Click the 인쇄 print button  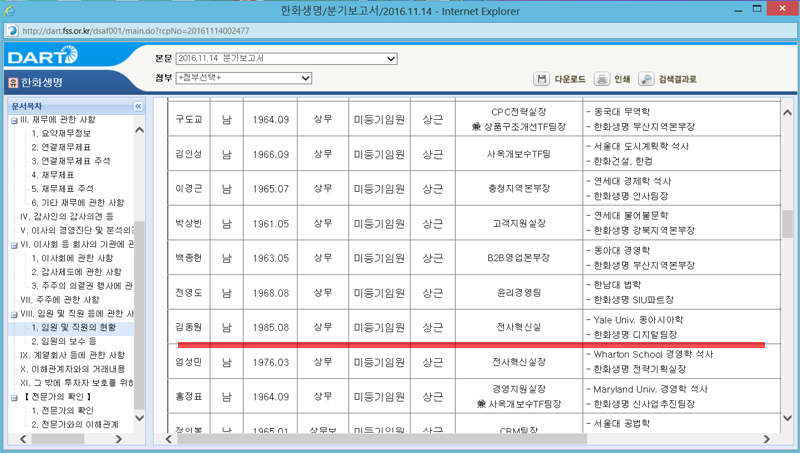pos(622,79)
